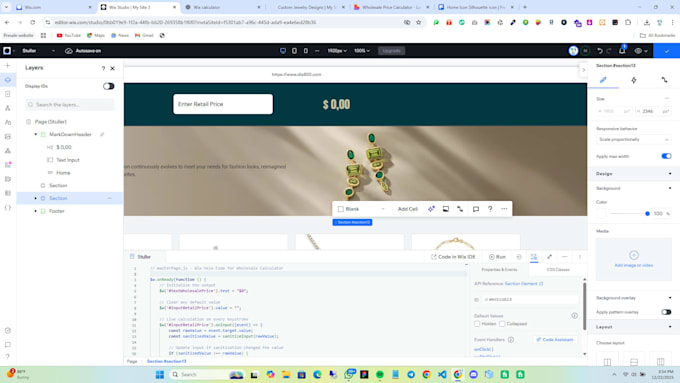Image resolution: width=680 pixels, height=383 pixels.
Task: Check the Hidden default value checkbox
Action: (x=477, y=324)
